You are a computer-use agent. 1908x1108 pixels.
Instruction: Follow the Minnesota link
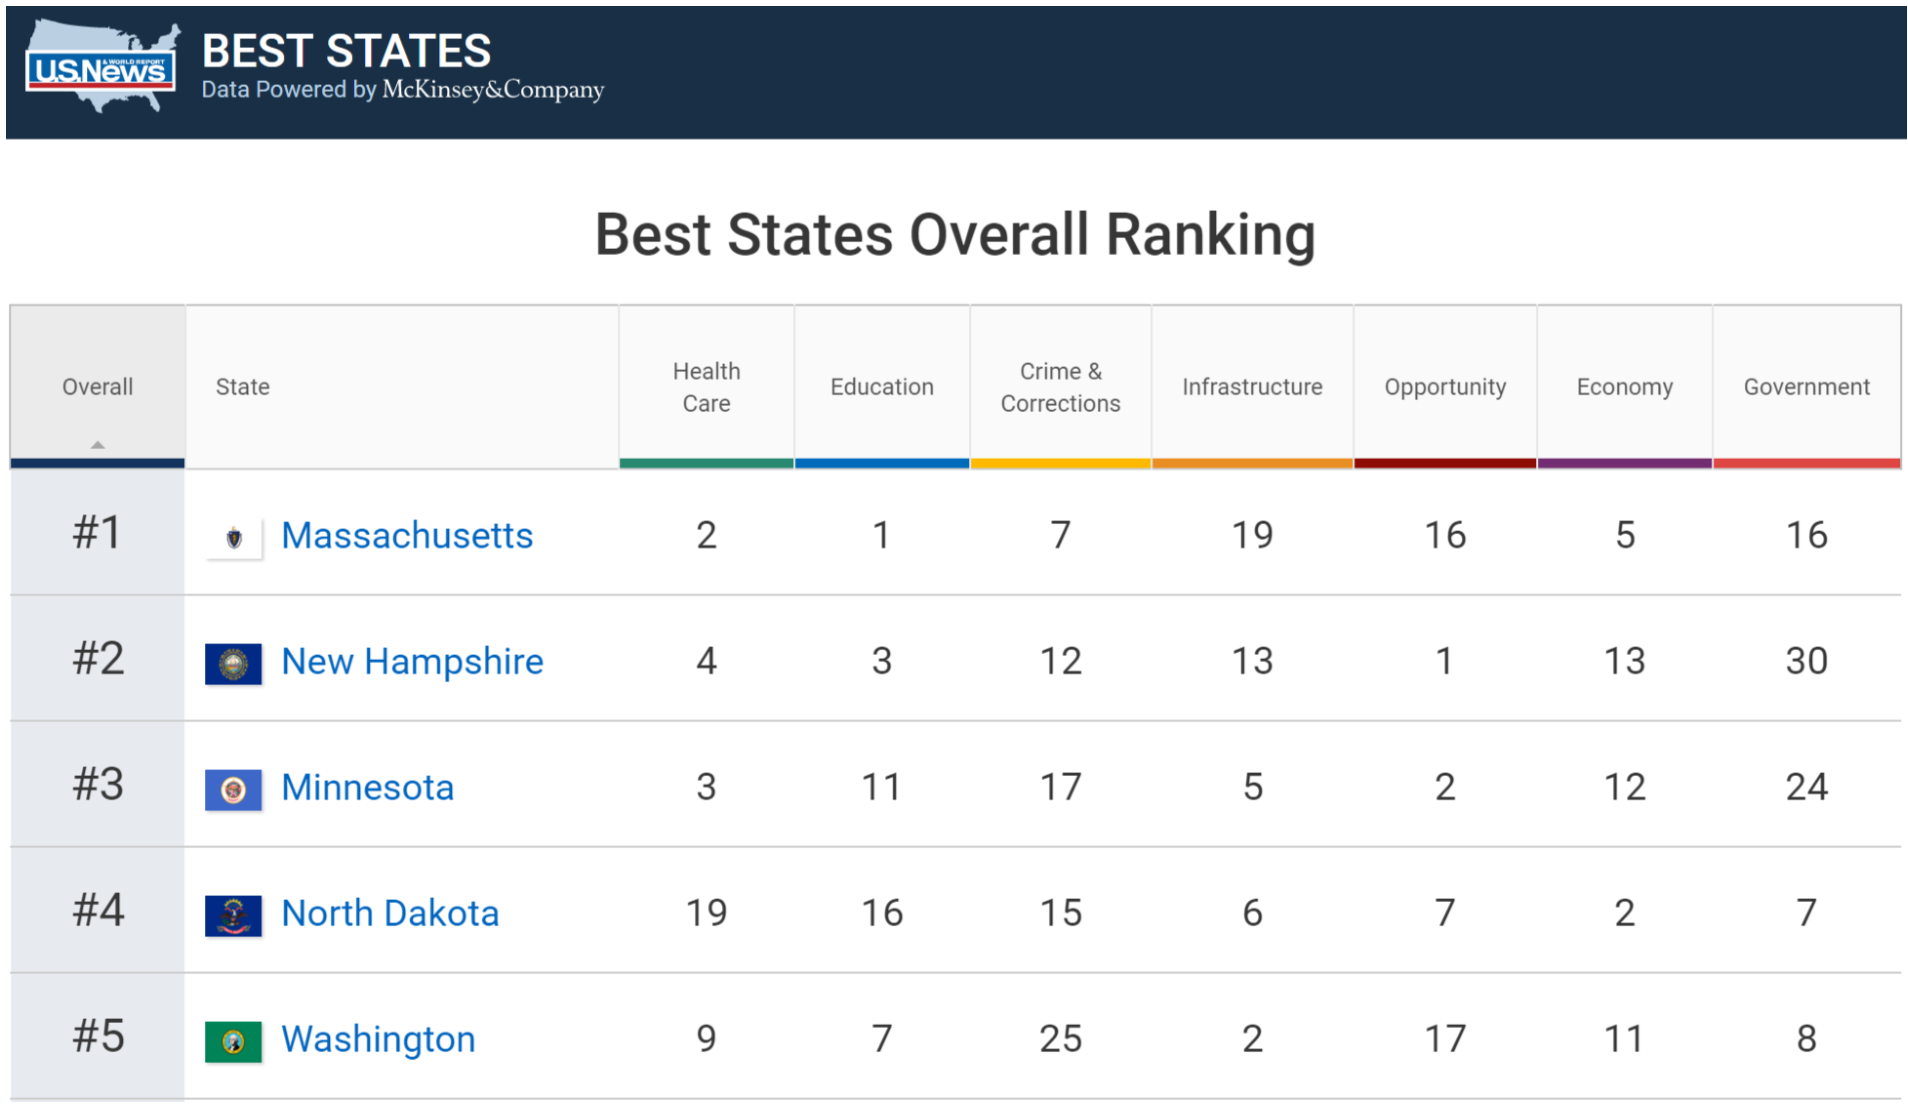coord(367,788)
